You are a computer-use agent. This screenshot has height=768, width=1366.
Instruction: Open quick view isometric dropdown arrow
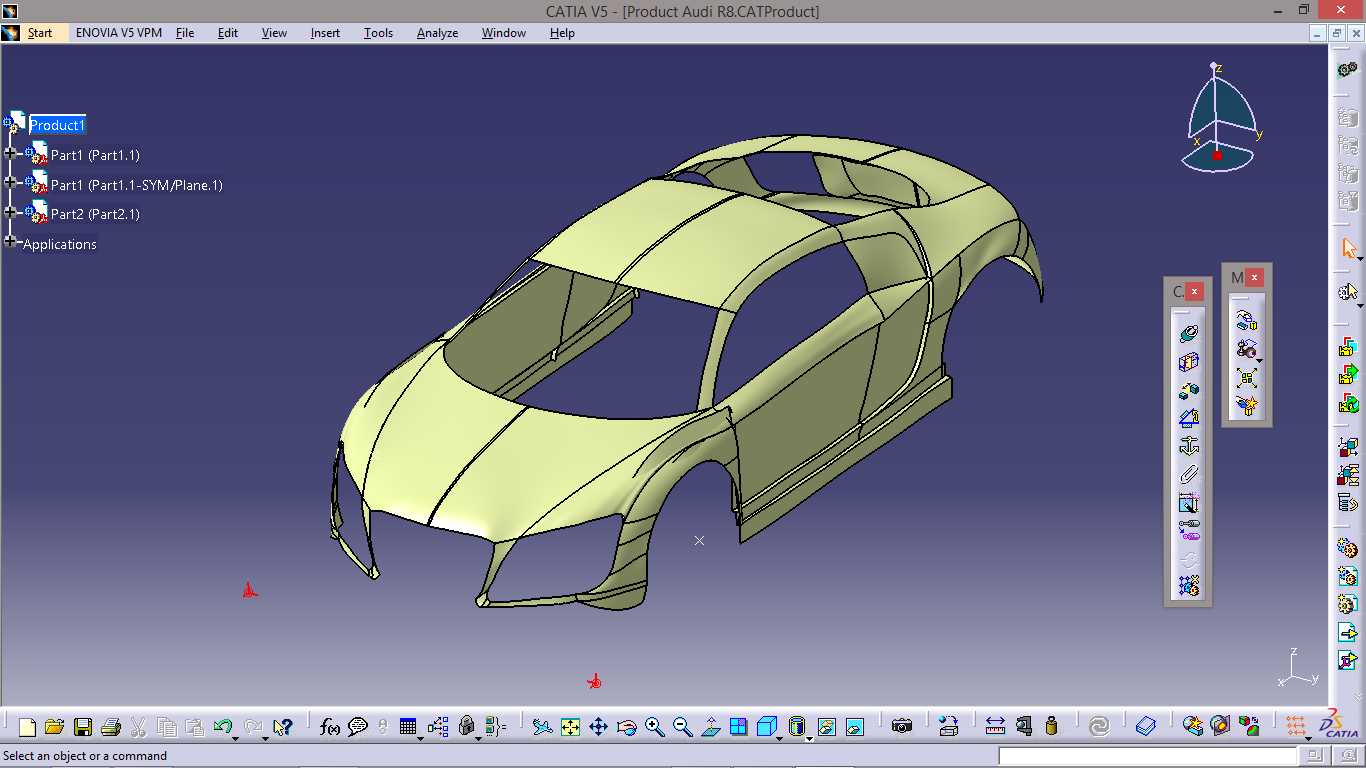pyautogui.click(x=779, y=738)
